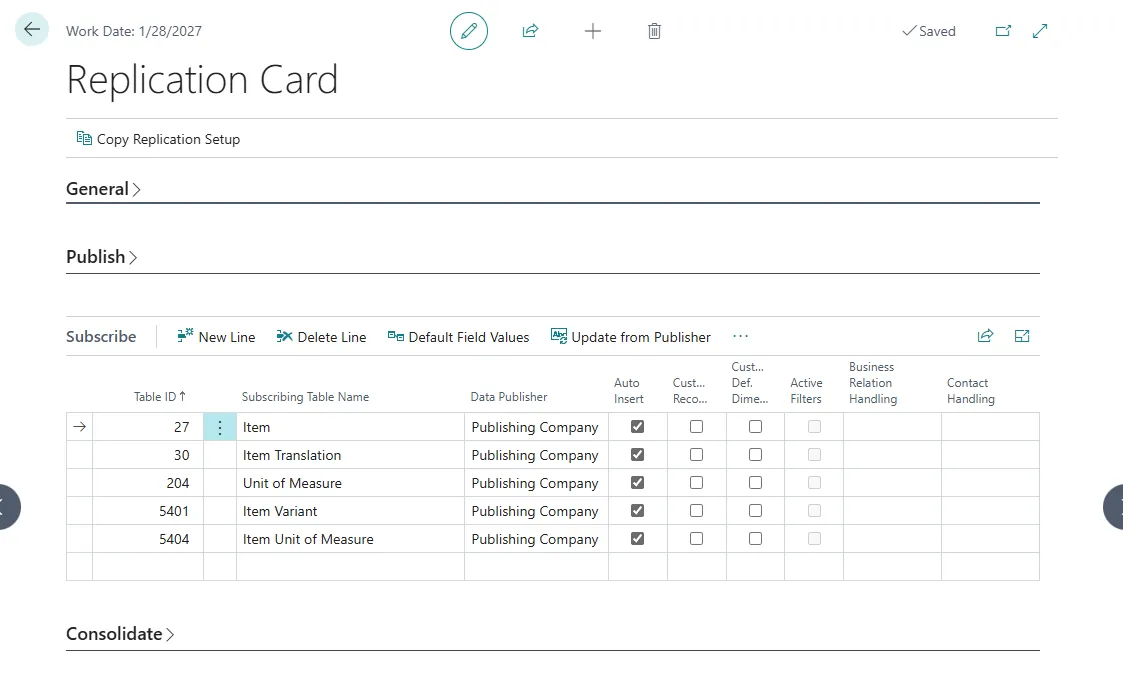The width and height of the screenshot is (1123, 674).
Task: Enable Cust. Def. Dime. checkbox for Item Variant
Action: [755, 511]
